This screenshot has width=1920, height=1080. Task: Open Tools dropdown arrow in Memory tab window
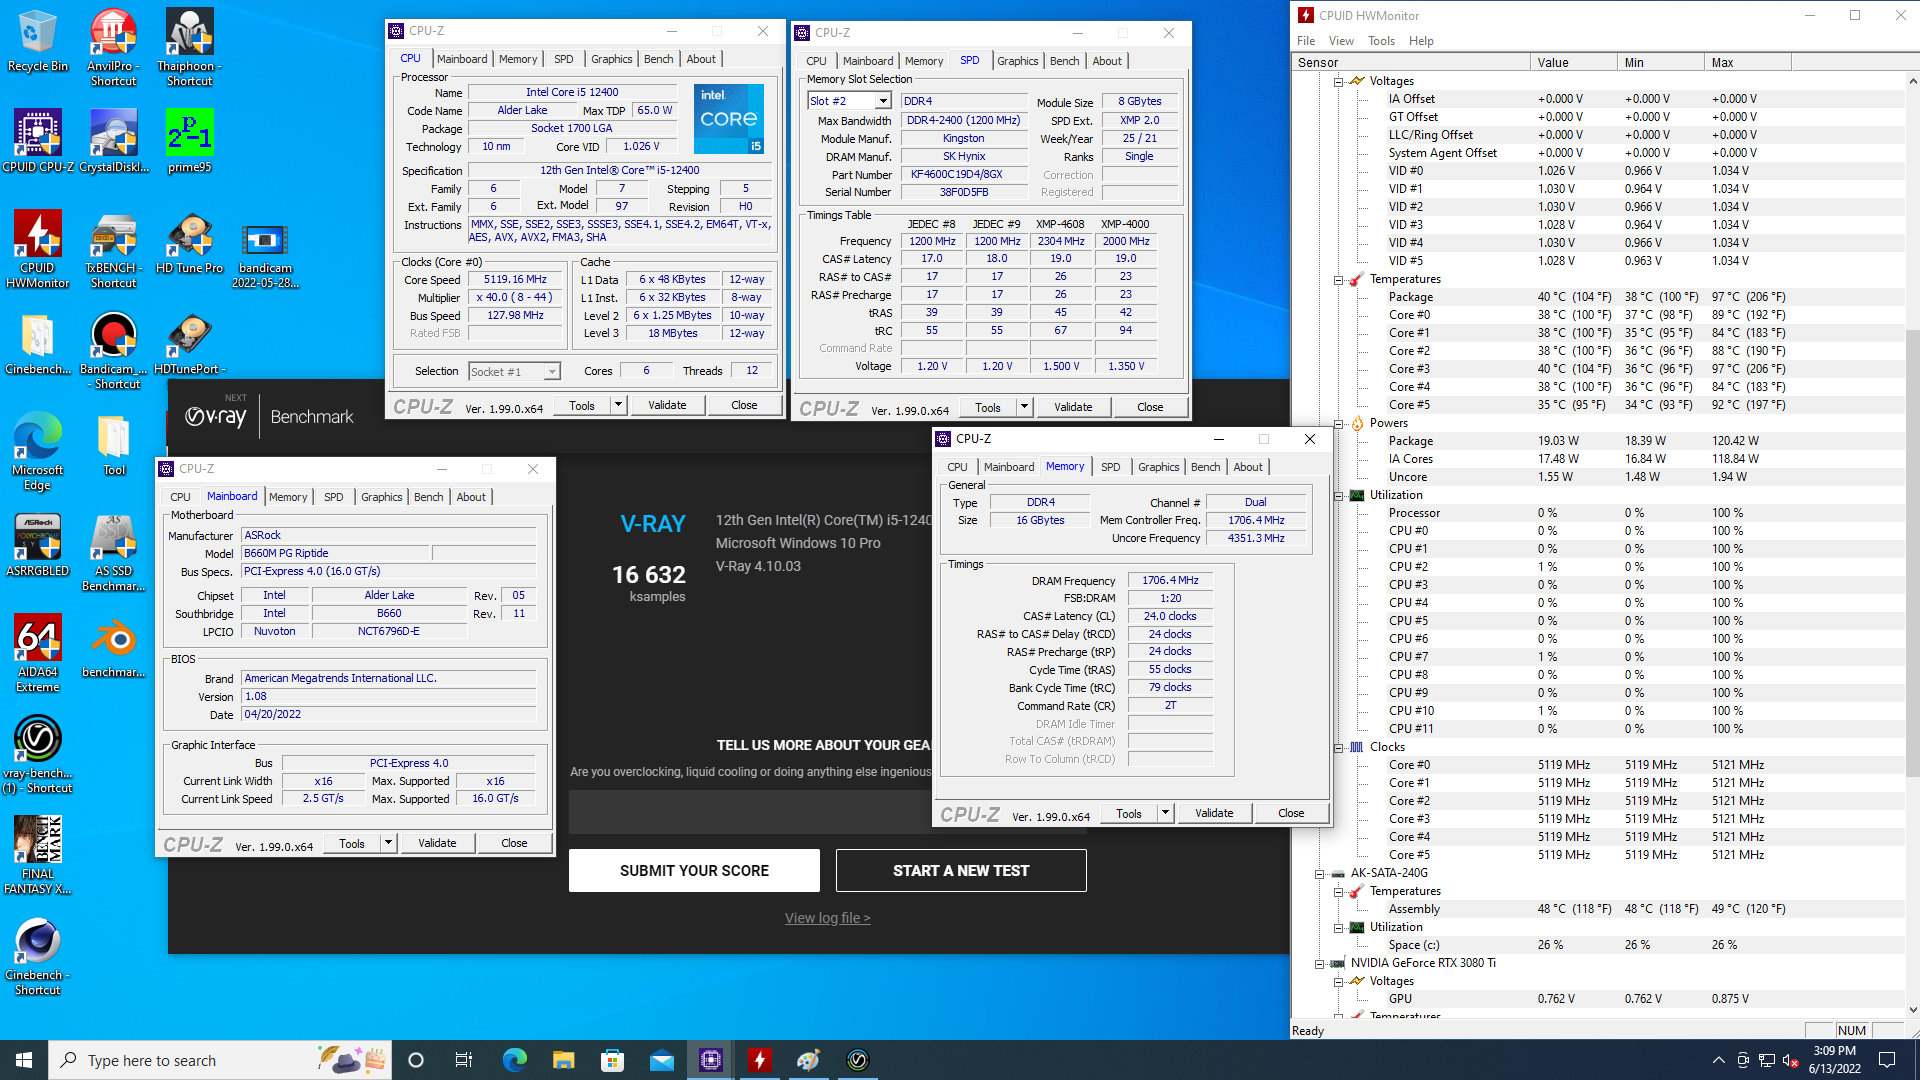tap(1165, 813)
